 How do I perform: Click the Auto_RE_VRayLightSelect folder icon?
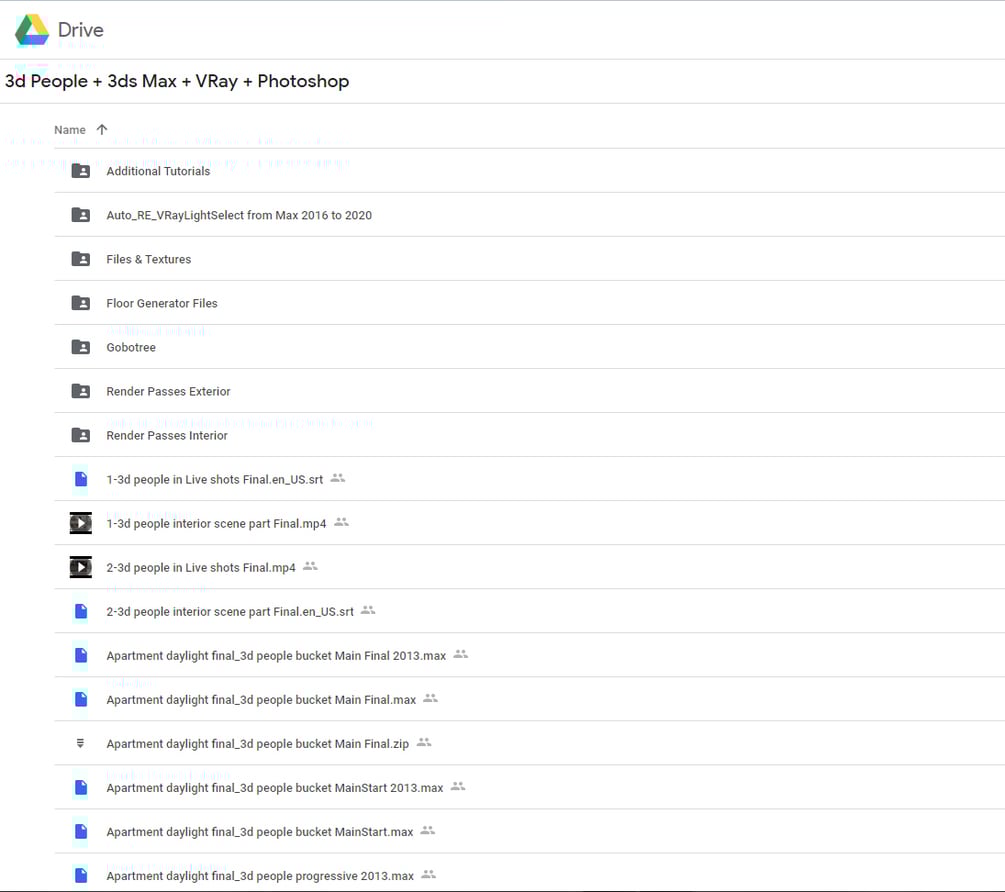[81, 215]
